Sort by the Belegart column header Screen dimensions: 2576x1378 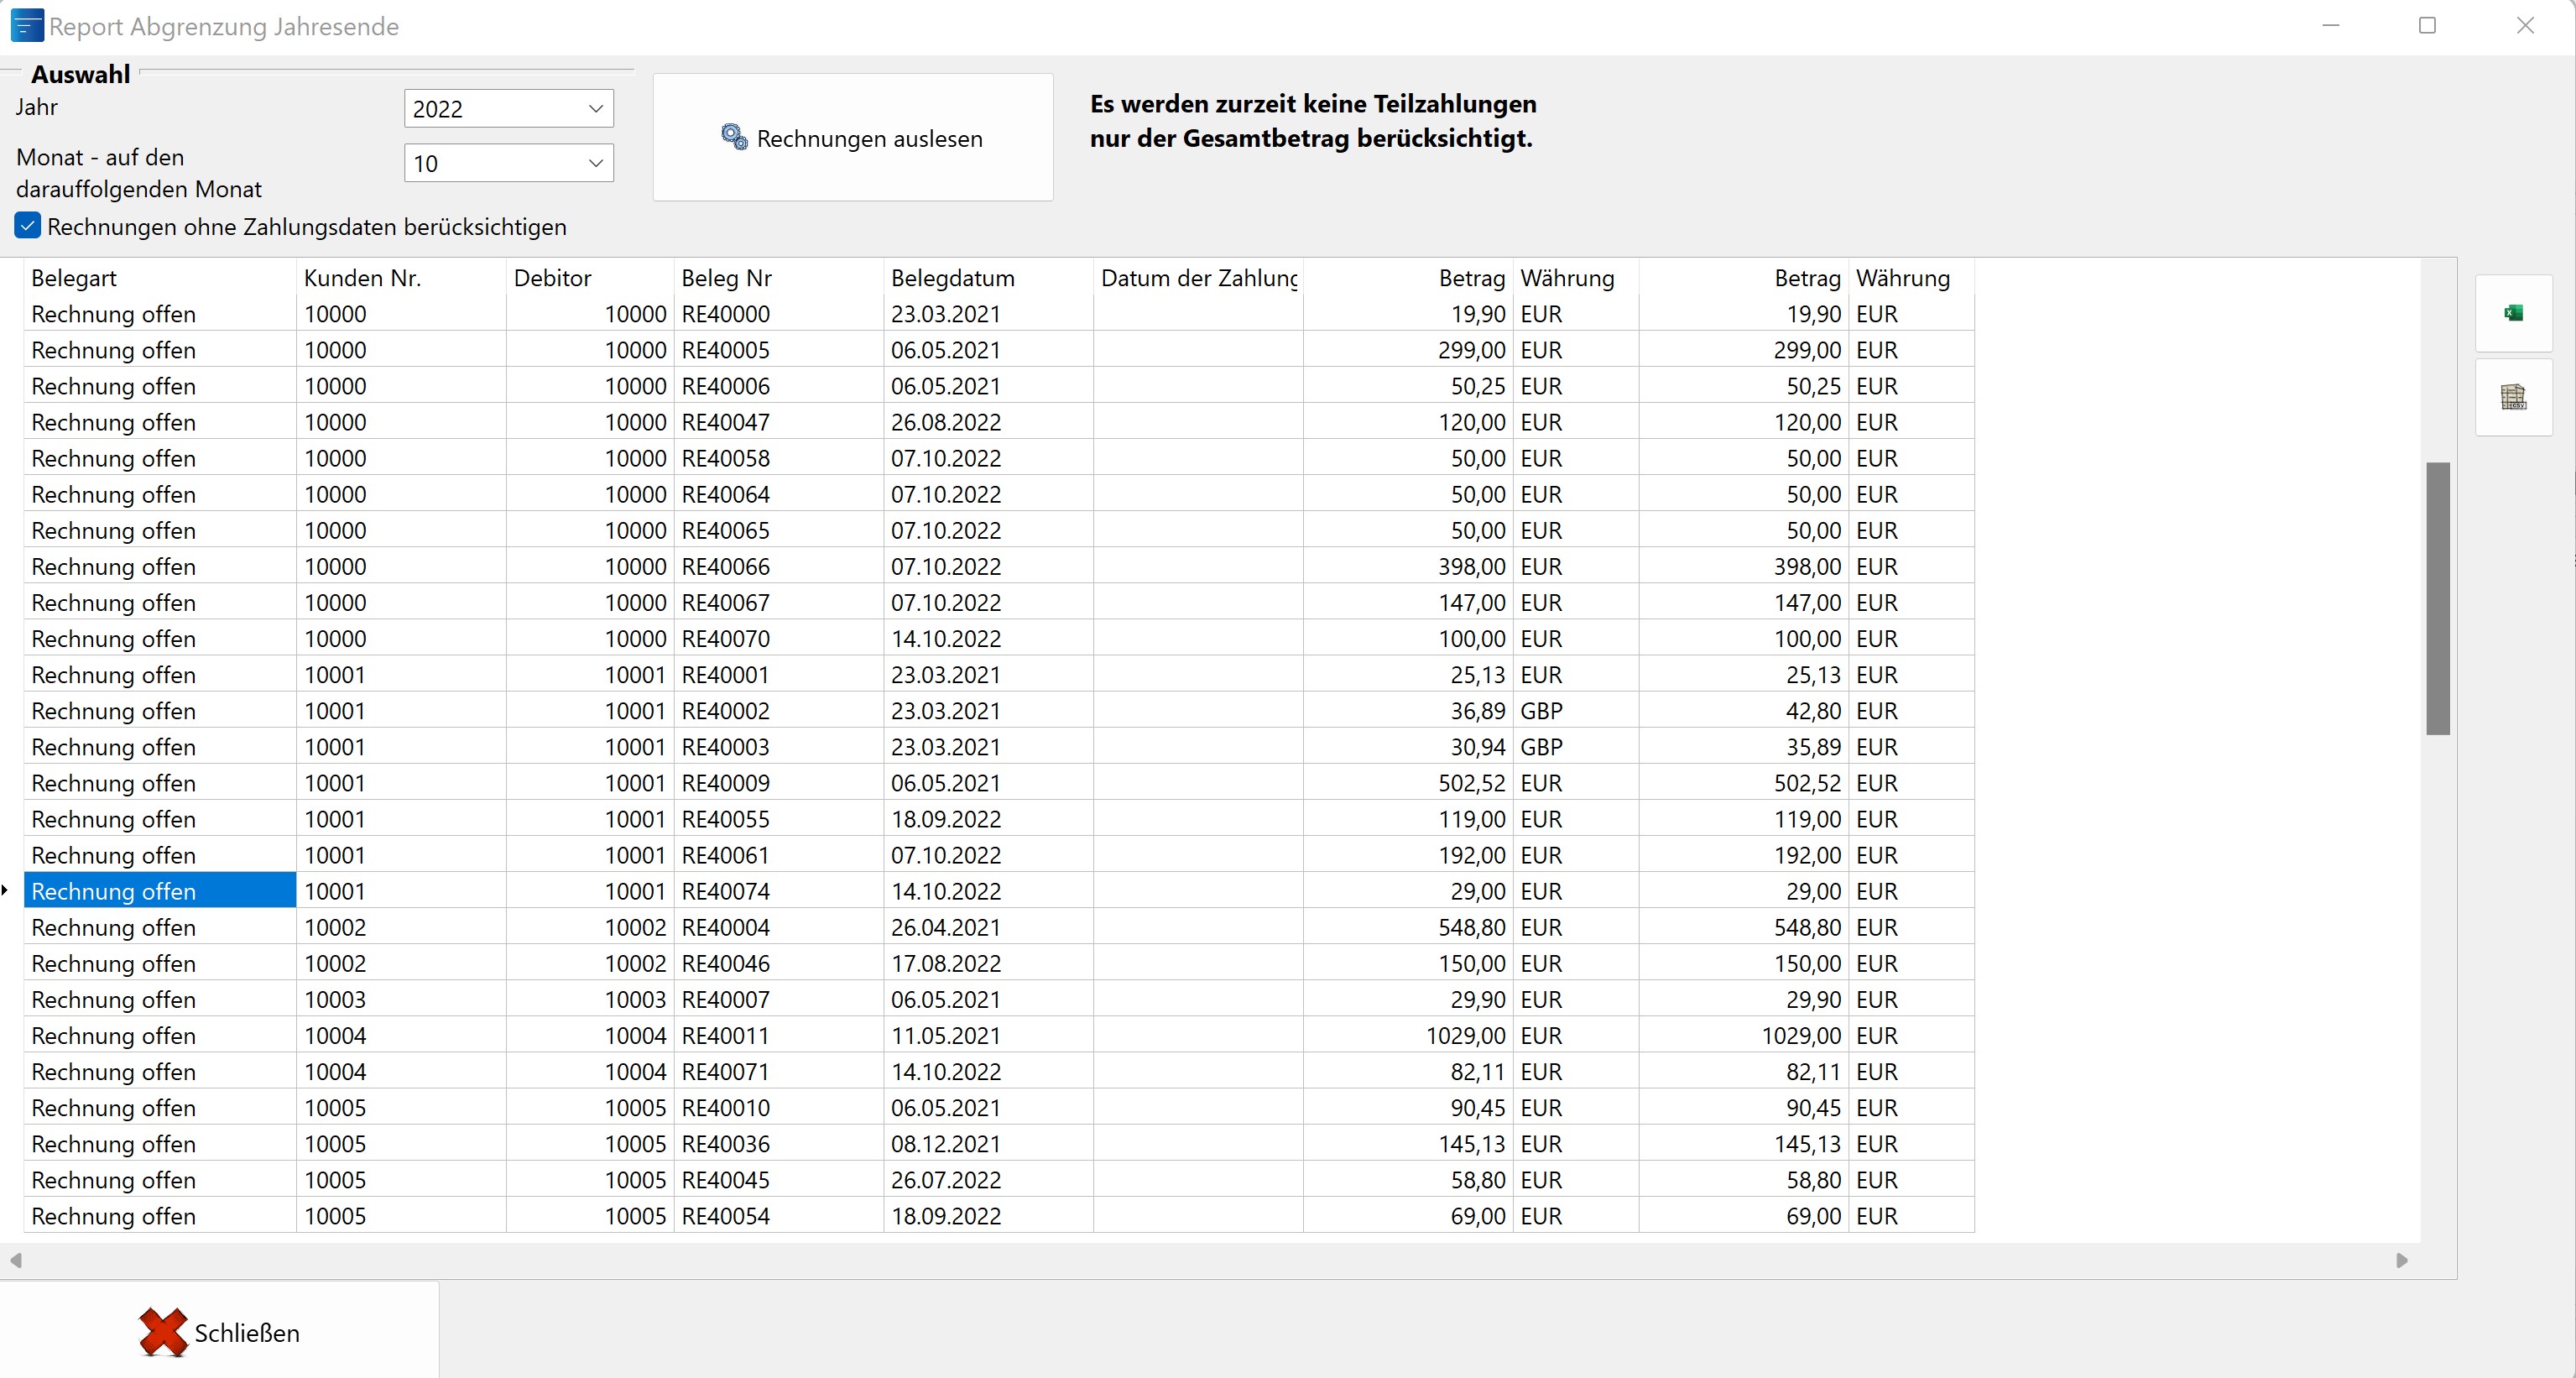click(x=160, y=277)
